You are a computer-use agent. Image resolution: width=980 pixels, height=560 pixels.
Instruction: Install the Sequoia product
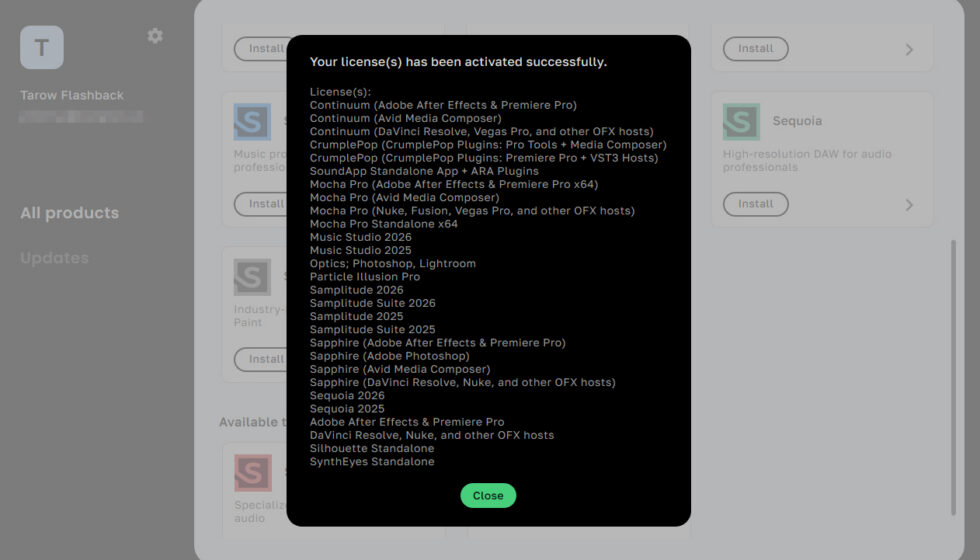(x=755, y=204)
